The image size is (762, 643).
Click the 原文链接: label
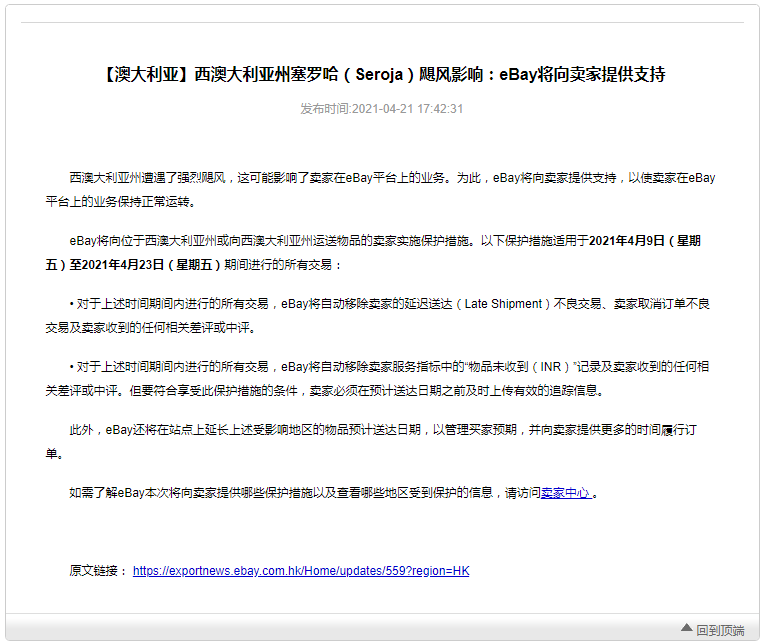coord(98,571)
